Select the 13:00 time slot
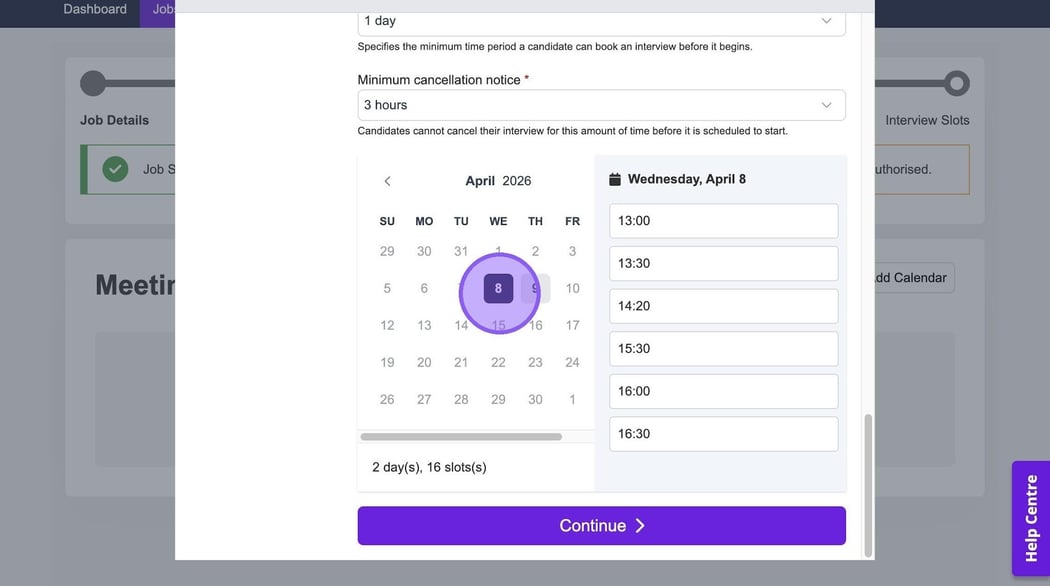The image size is (1050, 586). pyautogui.click(x=723, y=221)
